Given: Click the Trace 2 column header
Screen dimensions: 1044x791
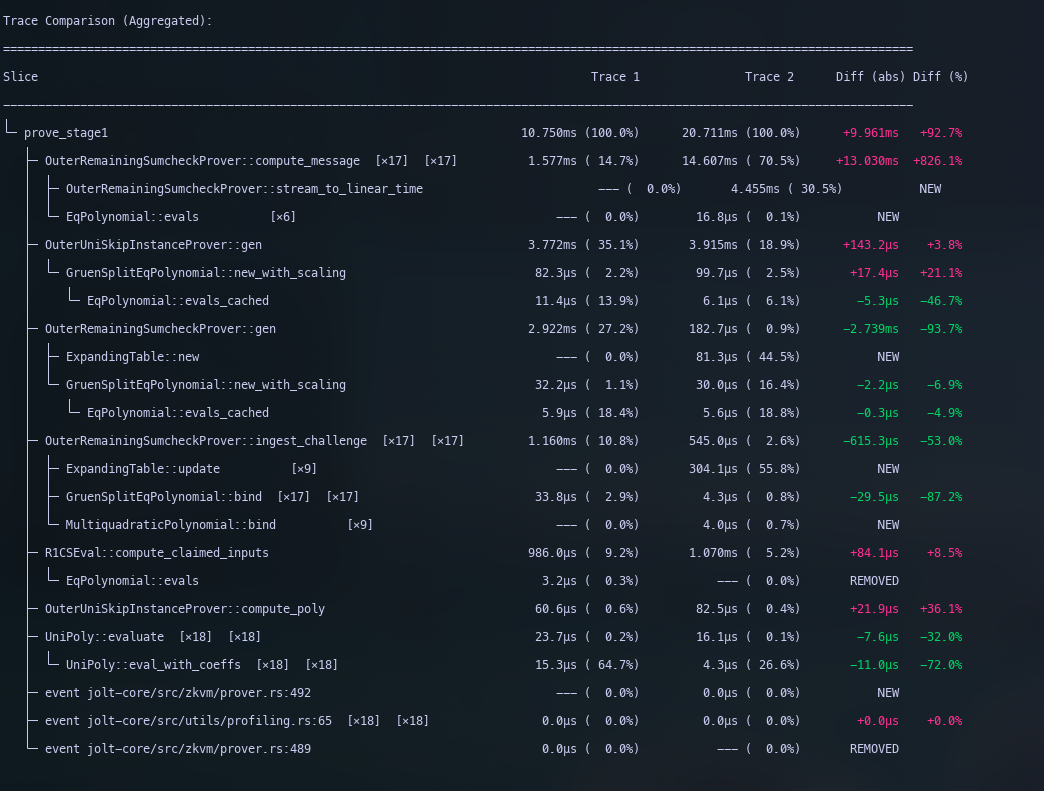Looking at the screenshot, I should tap(769, 77).
